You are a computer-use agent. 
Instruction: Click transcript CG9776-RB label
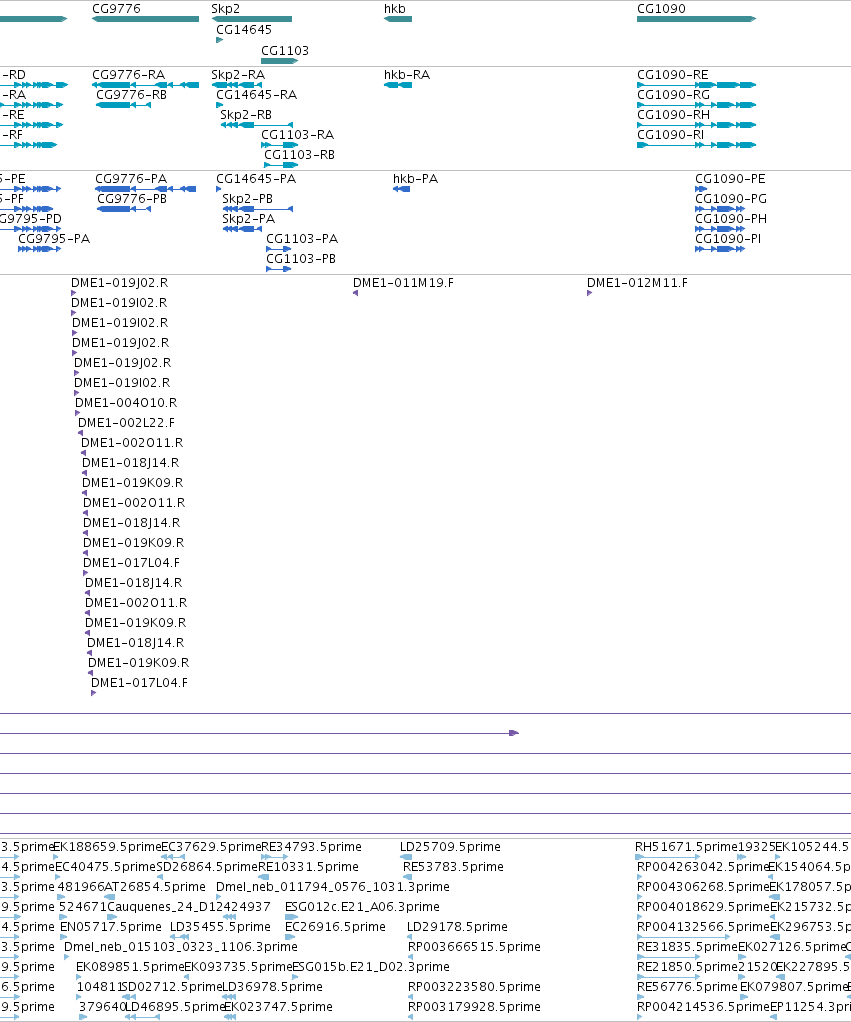tap(132, 95)
